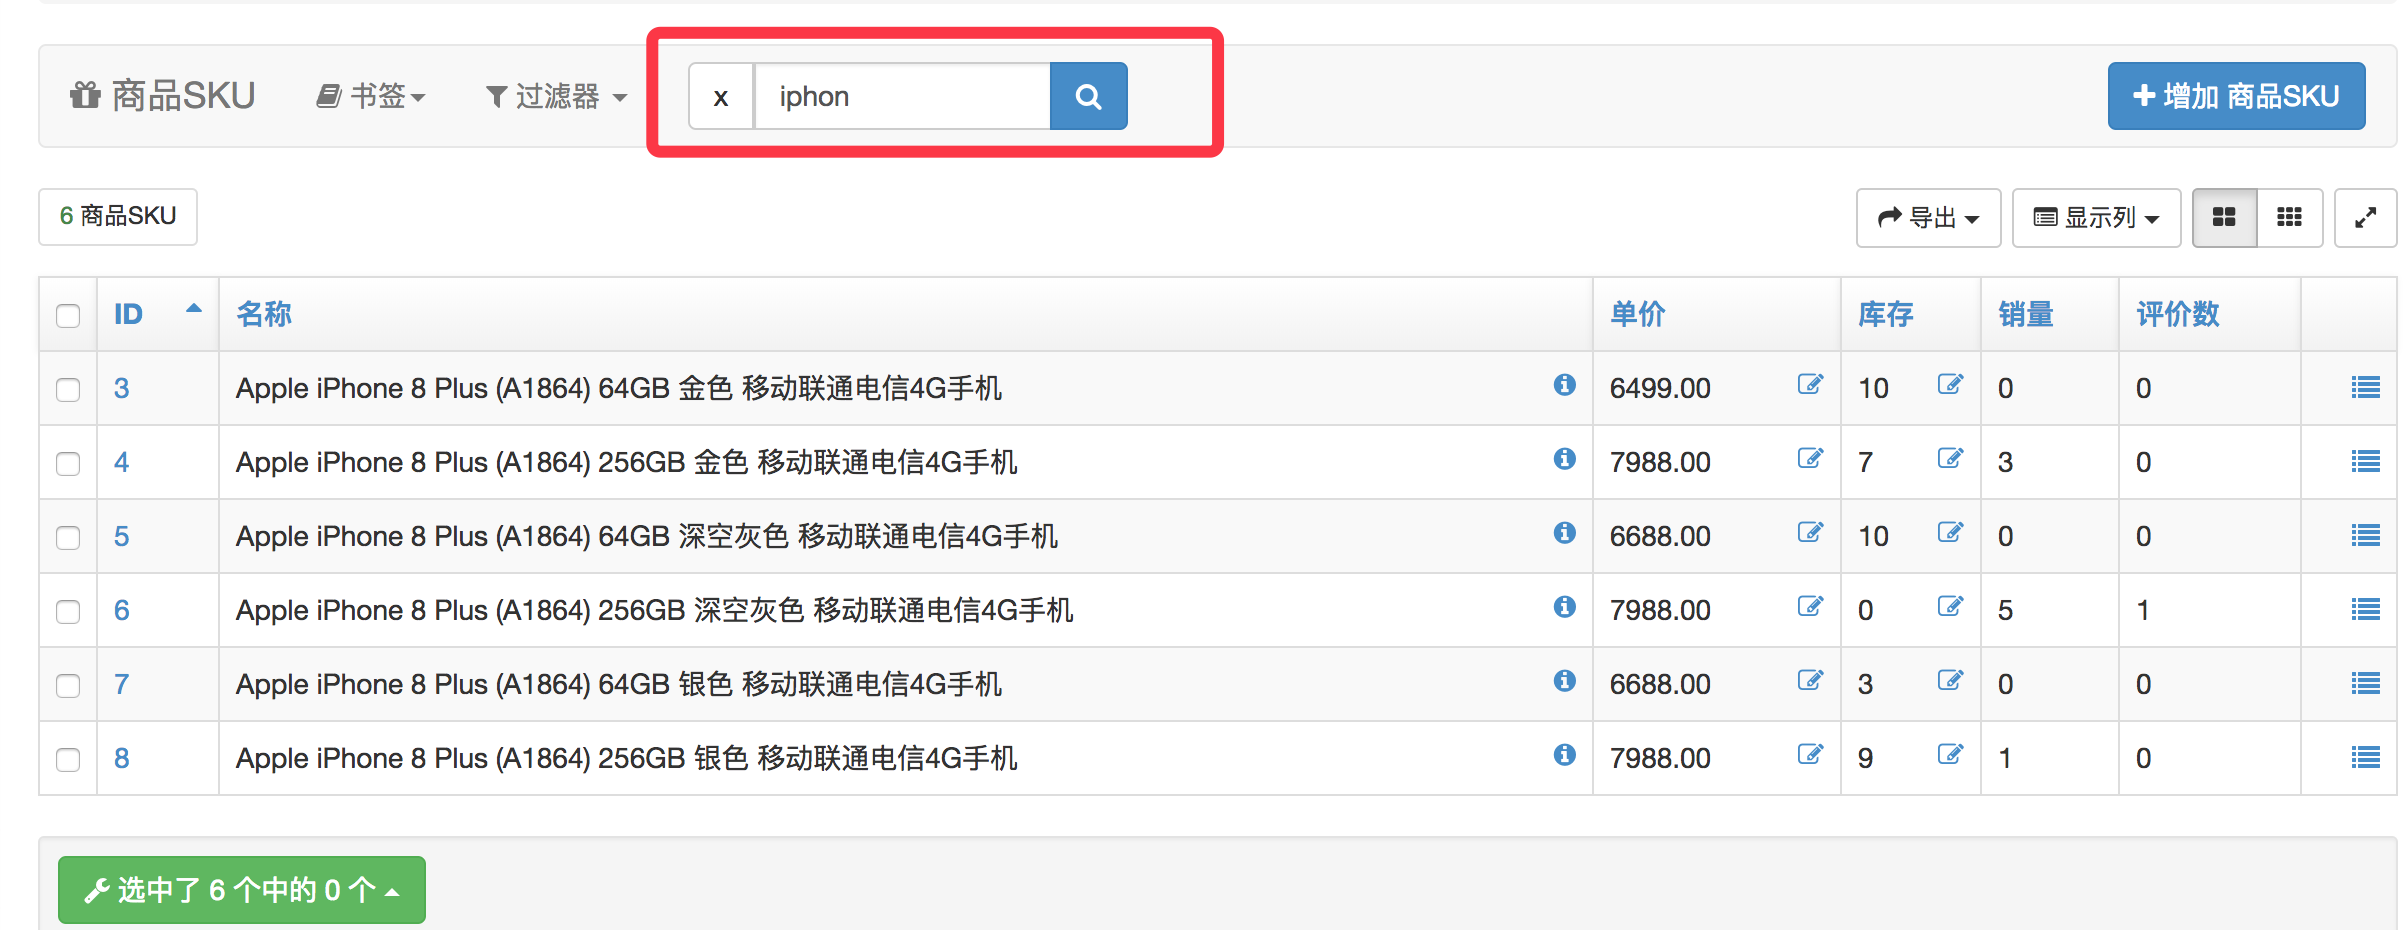The height and width of the screenshot is (930, 2408).
Task: Click name of 256GB 深空灰色 iPhone row
Action: pyautogui.click(x=654, y=610)
